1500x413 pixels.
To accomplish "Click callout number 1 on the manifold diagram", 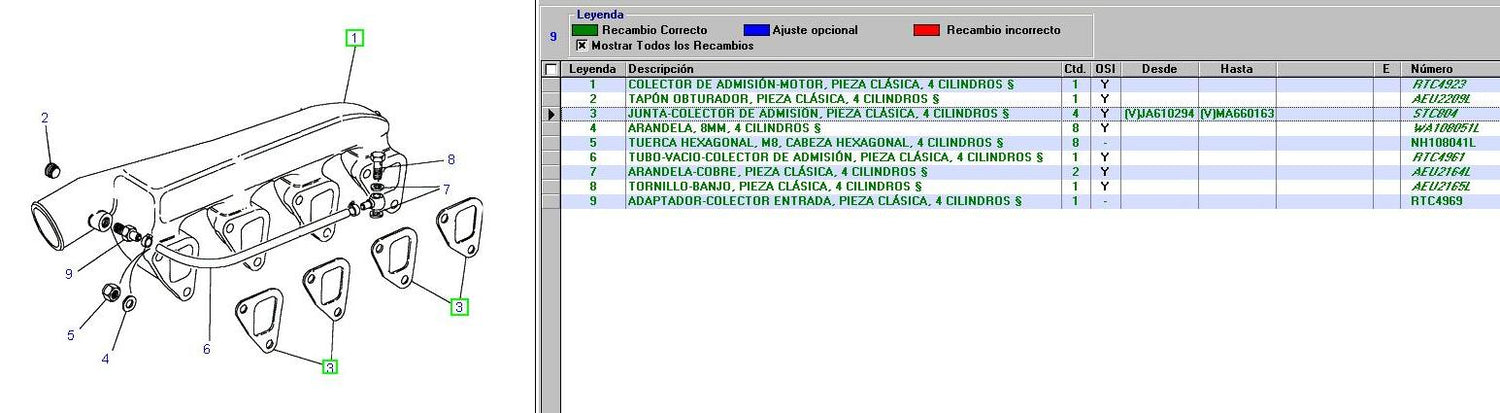I will (354, 38).
